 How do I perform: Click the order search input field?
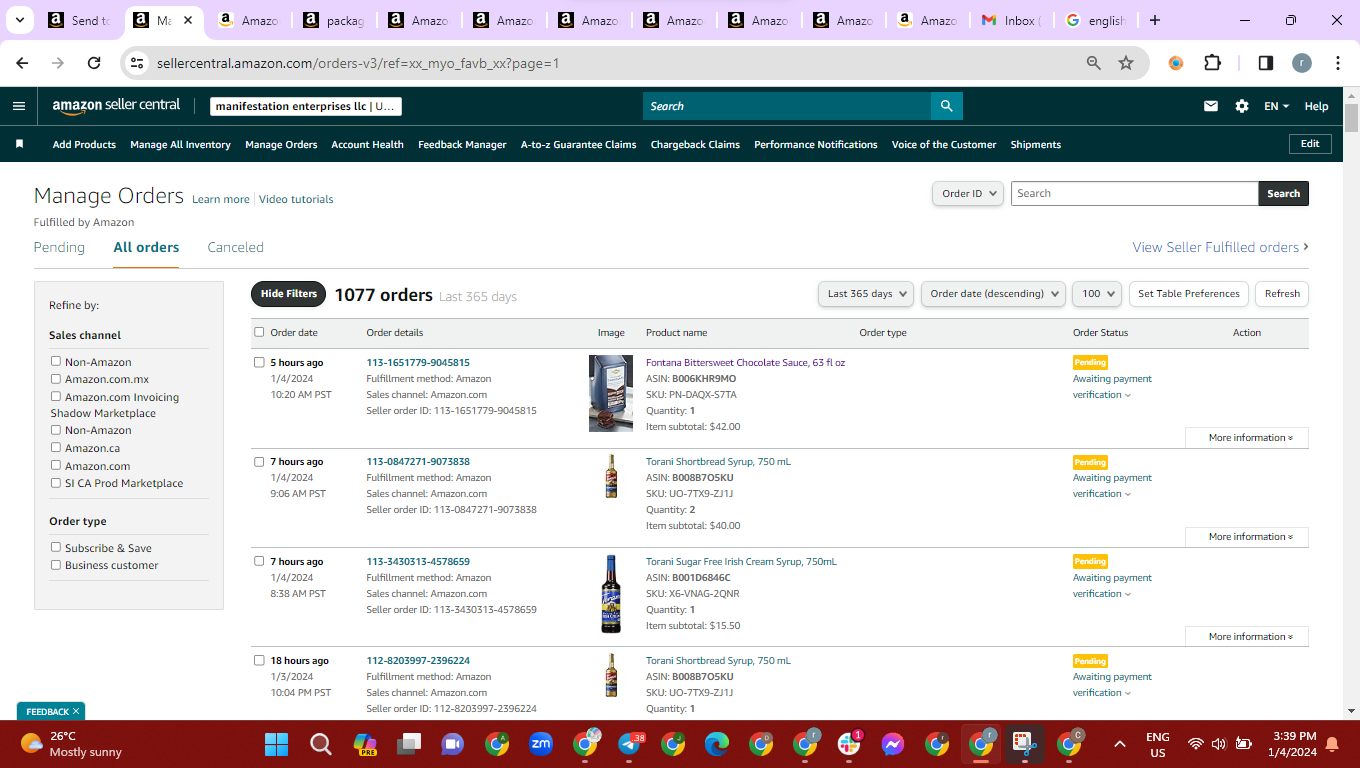pos(1134,194)
